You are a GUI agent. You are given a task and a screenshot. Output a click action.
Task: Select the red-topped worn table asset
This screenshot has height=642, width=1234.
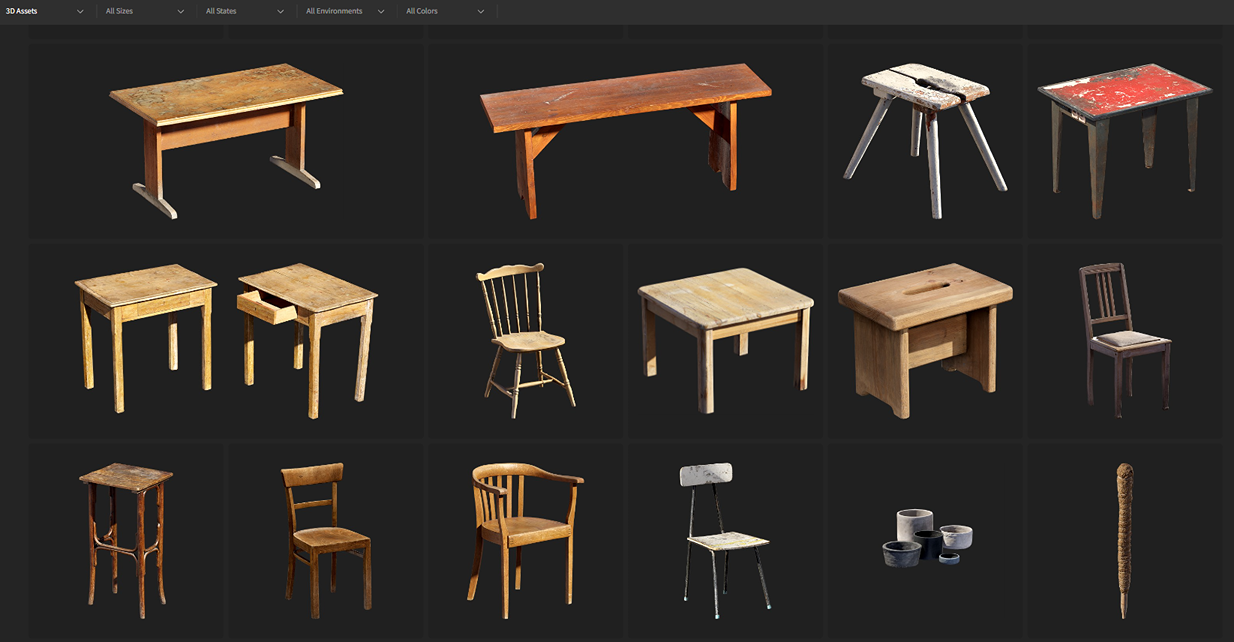tap(1124, 138)
